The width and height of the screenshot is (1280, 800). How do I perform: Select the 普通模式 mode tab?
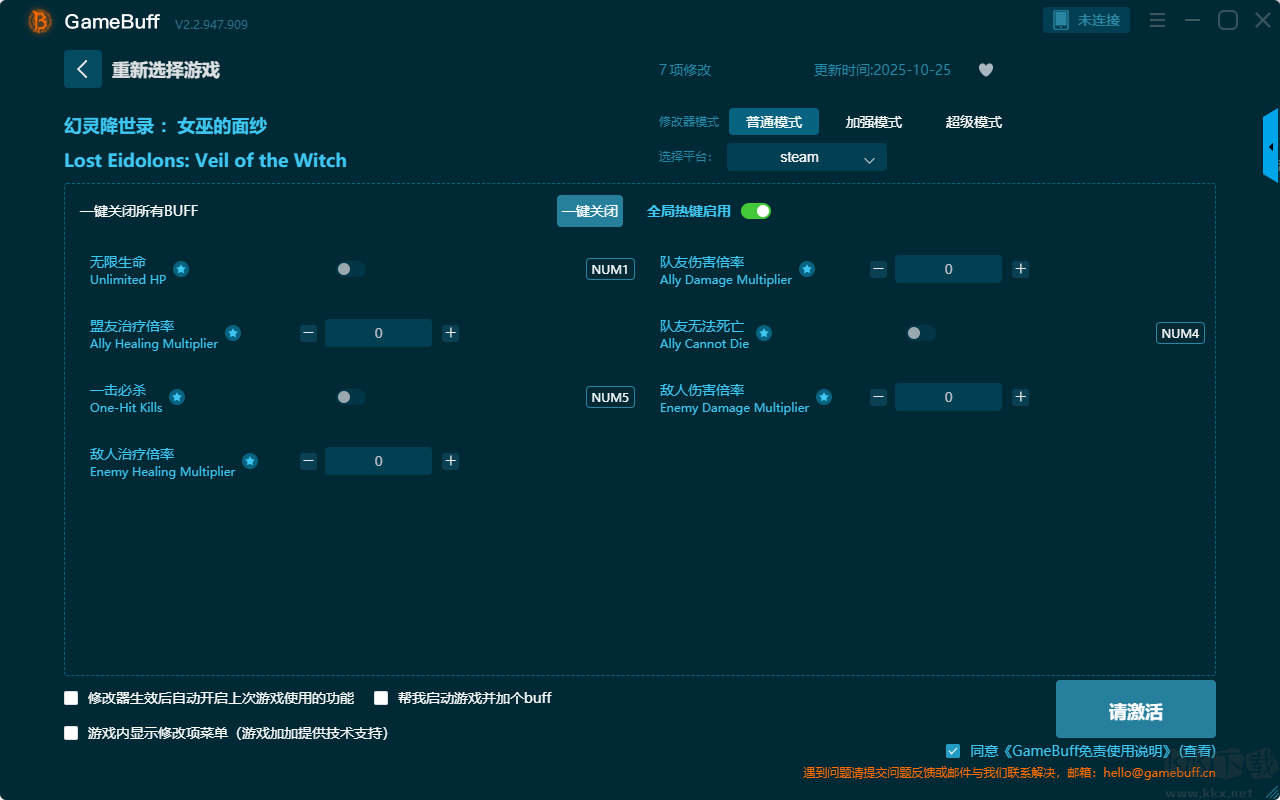pyautogui.click(x=774, y=122)
